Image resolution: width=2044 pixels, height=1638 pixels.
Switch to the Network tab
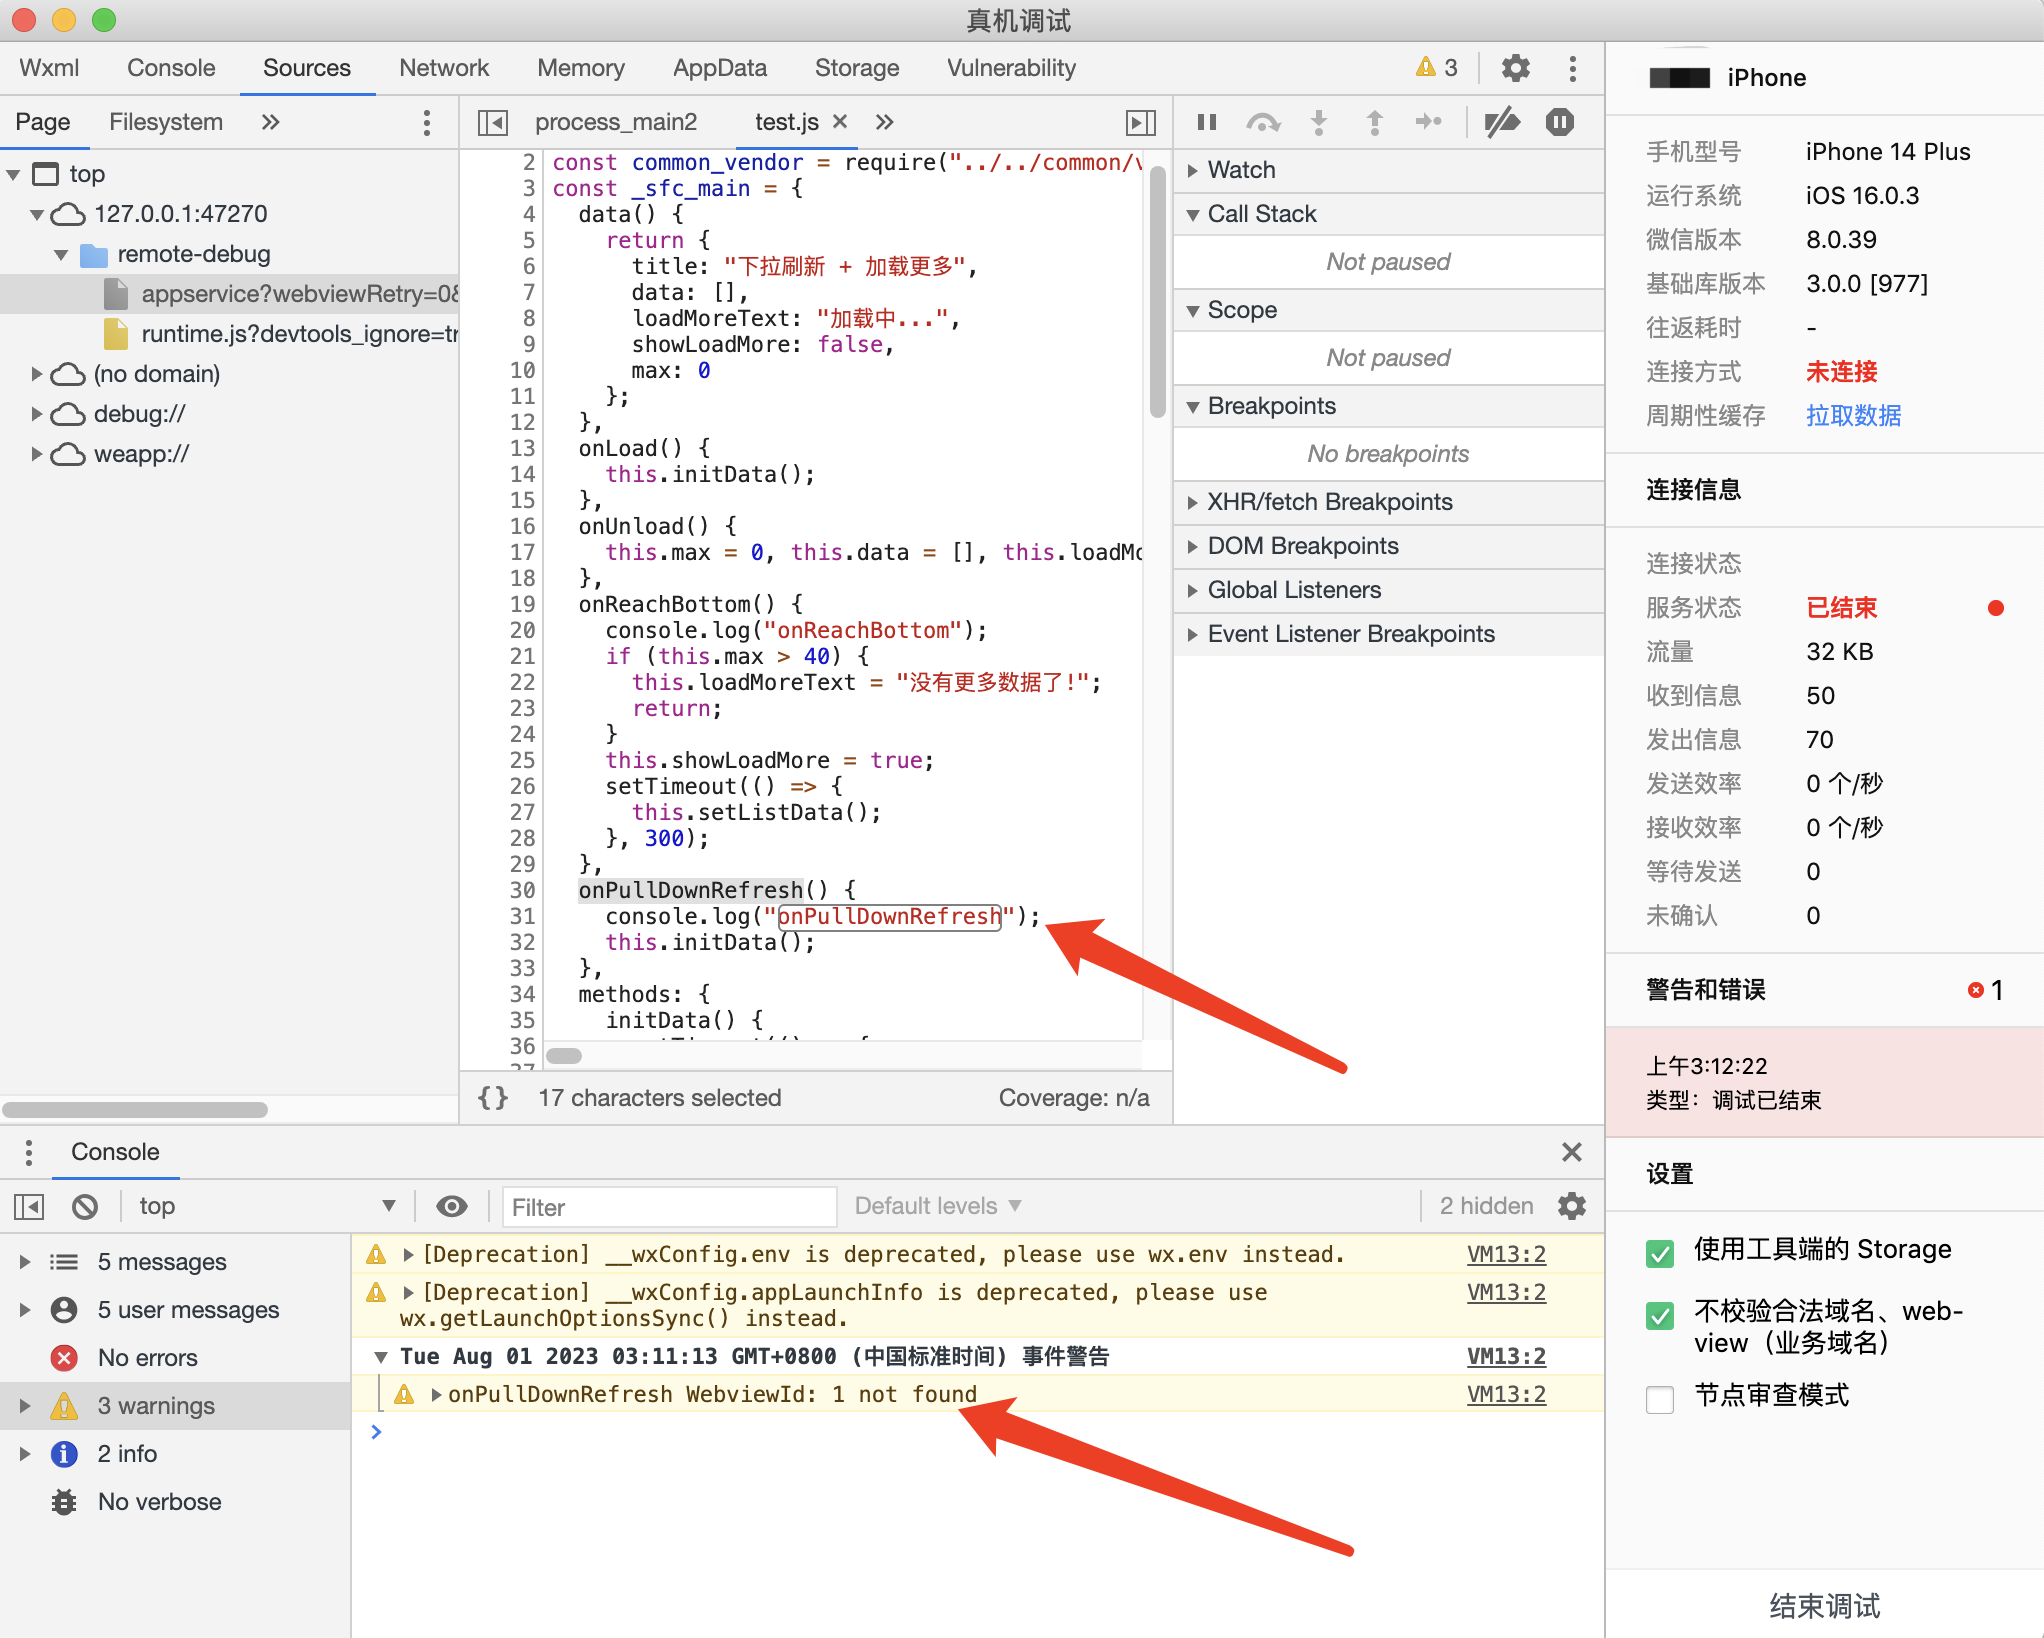pos(443,68)
